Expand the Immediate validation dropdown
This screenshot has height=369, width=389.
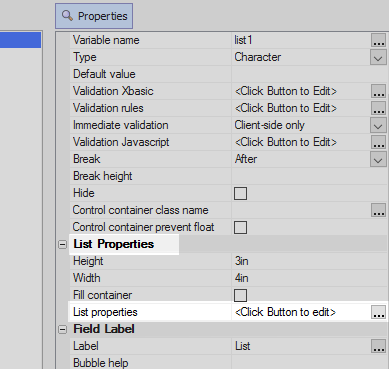(378, 125)
